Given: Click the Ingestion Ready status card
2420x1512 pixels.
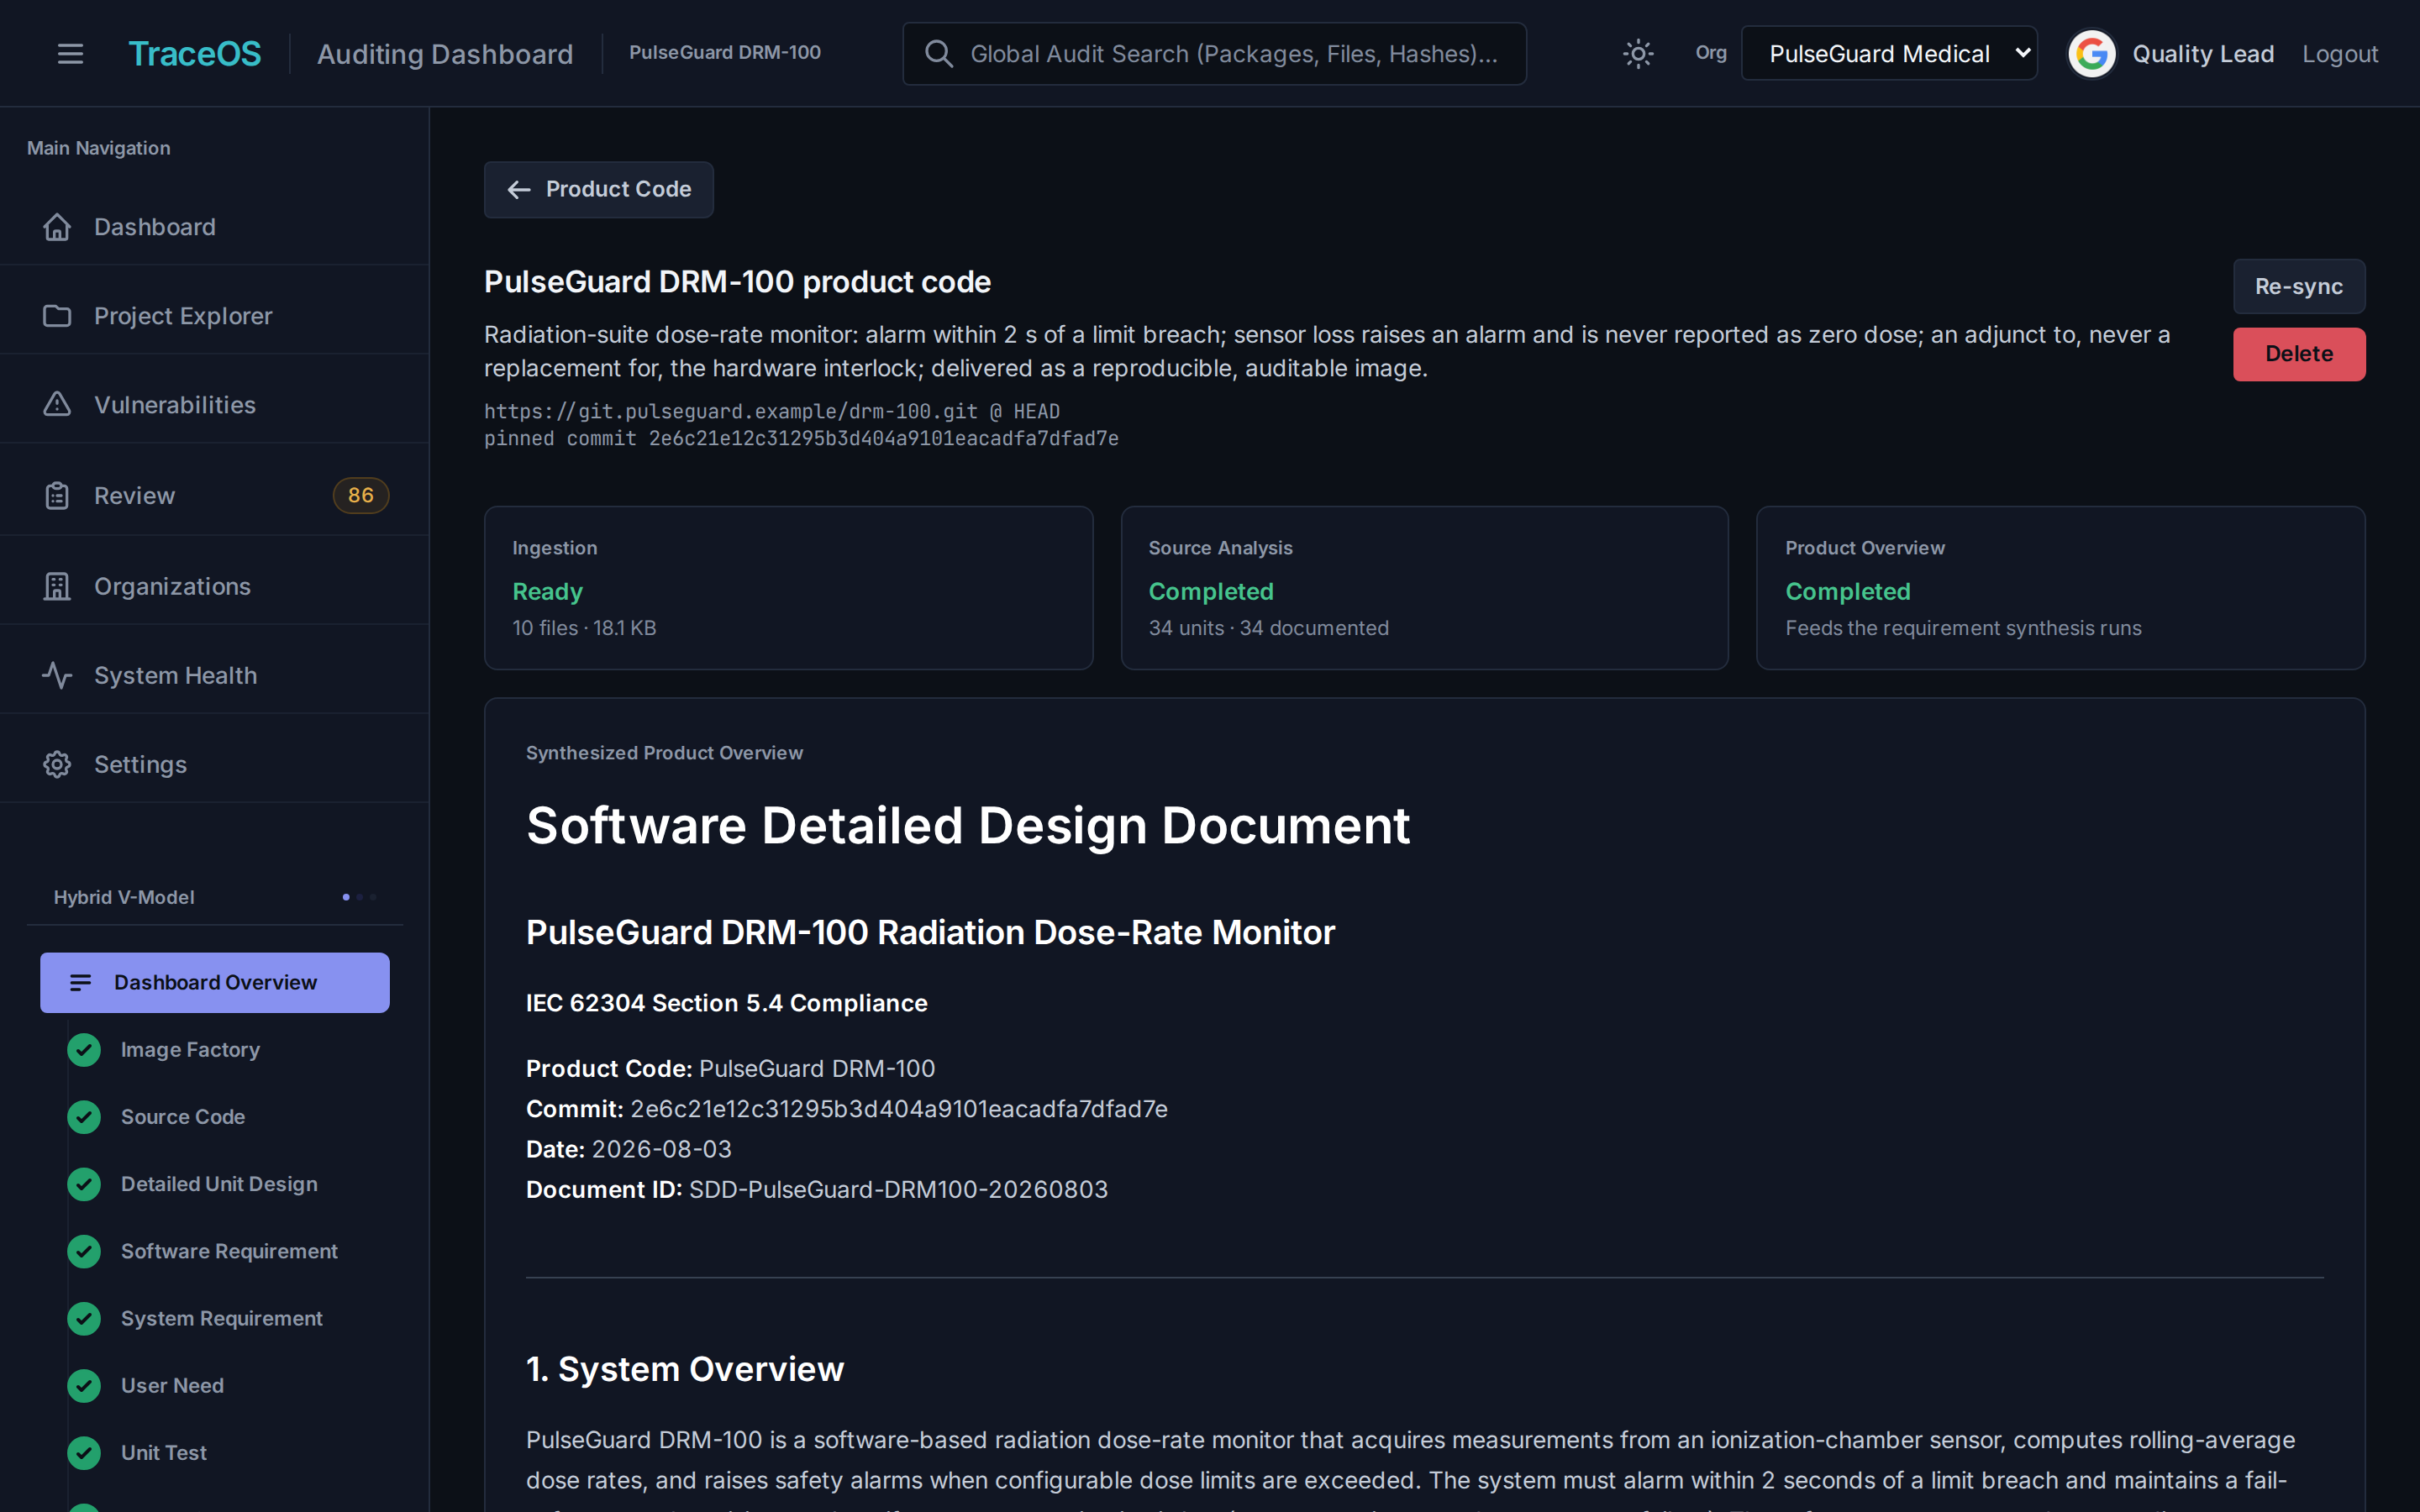Looking at the screenshot, I should pyautogui.click(x=788, y=588).
